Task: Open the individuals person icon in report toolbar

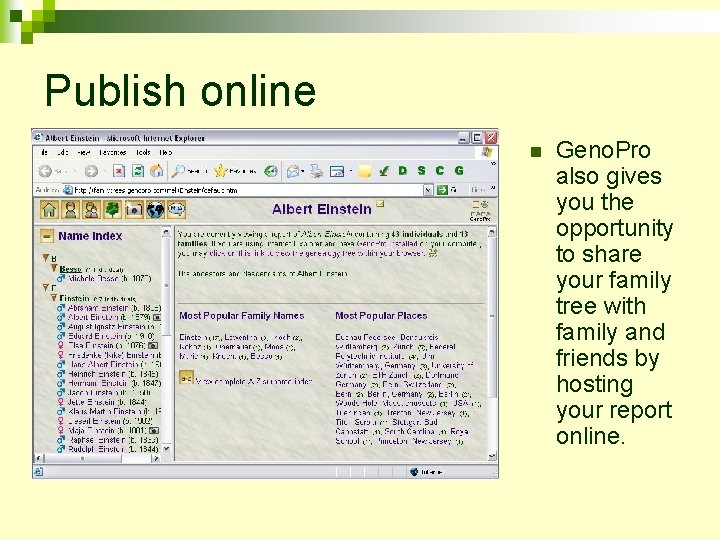Action: point(70,210)
